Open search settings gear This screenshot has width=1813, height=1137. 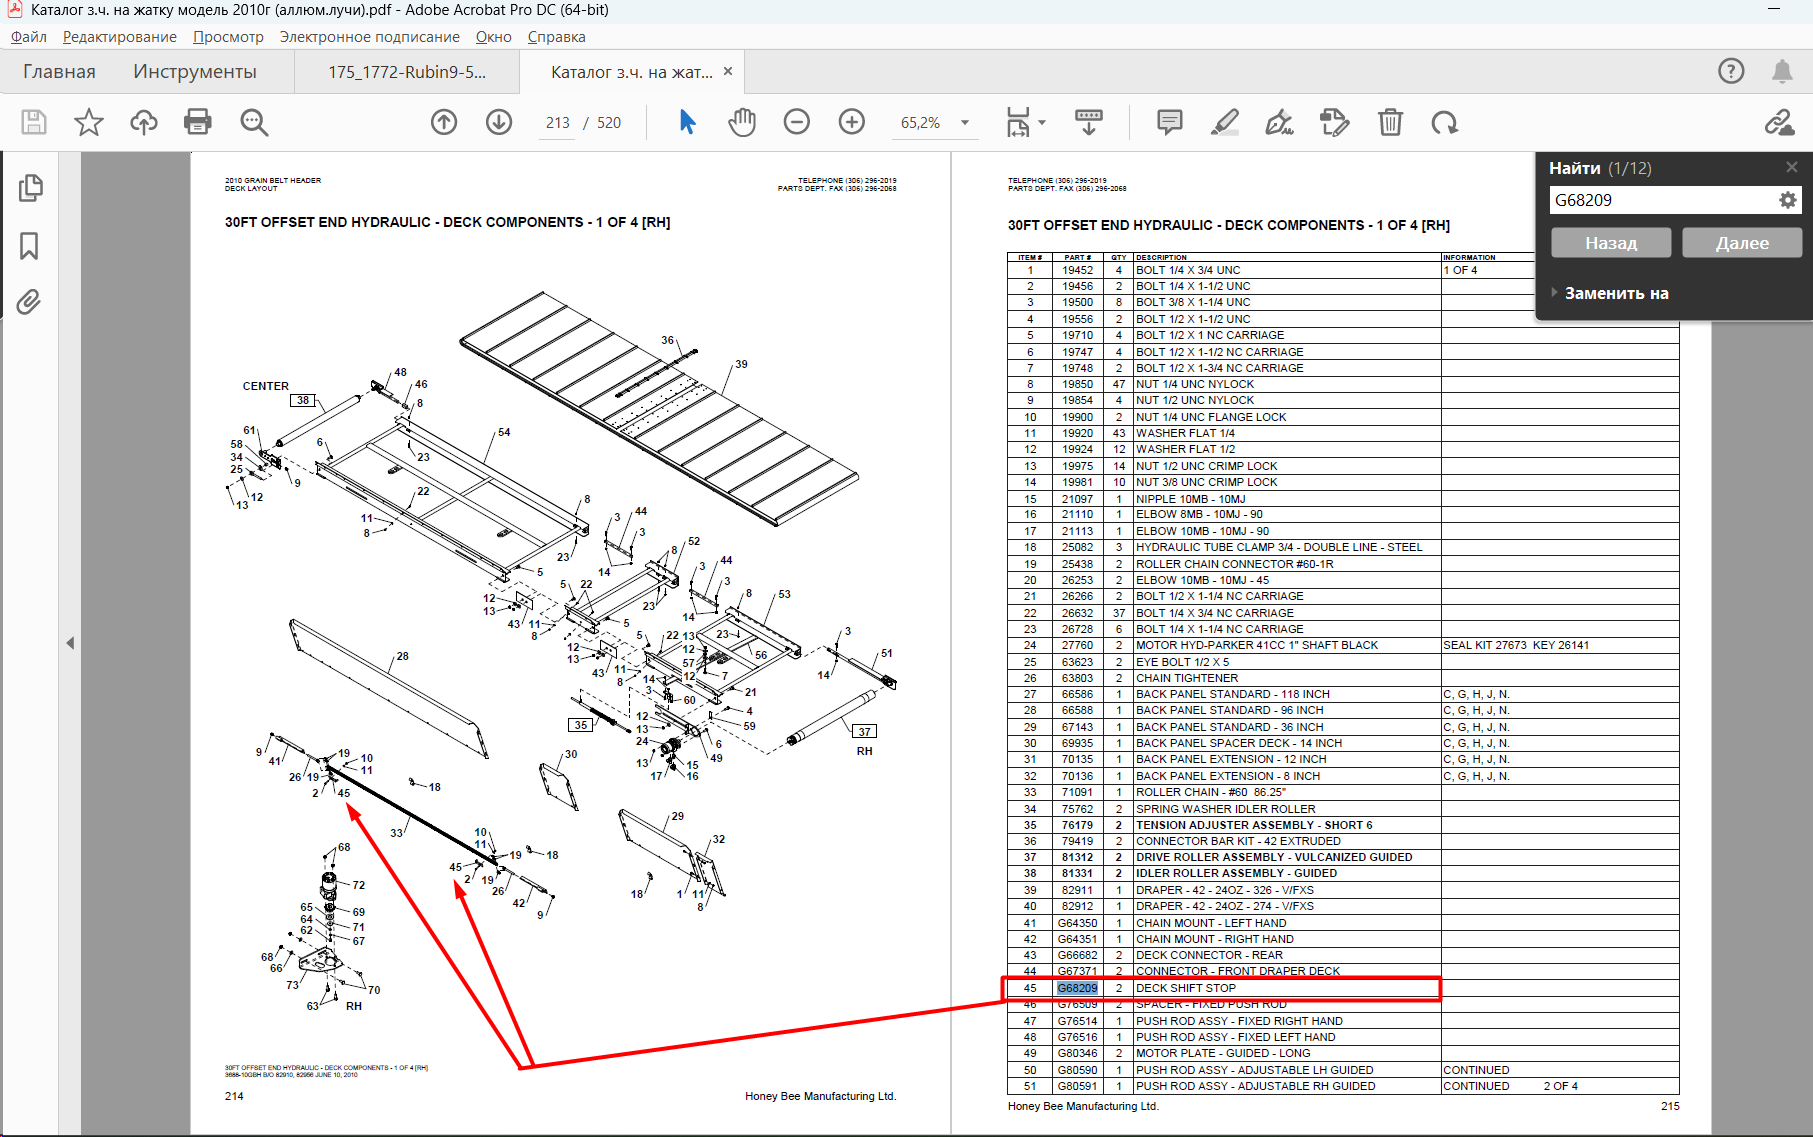pyautogui.click(x=1788, y=200)
